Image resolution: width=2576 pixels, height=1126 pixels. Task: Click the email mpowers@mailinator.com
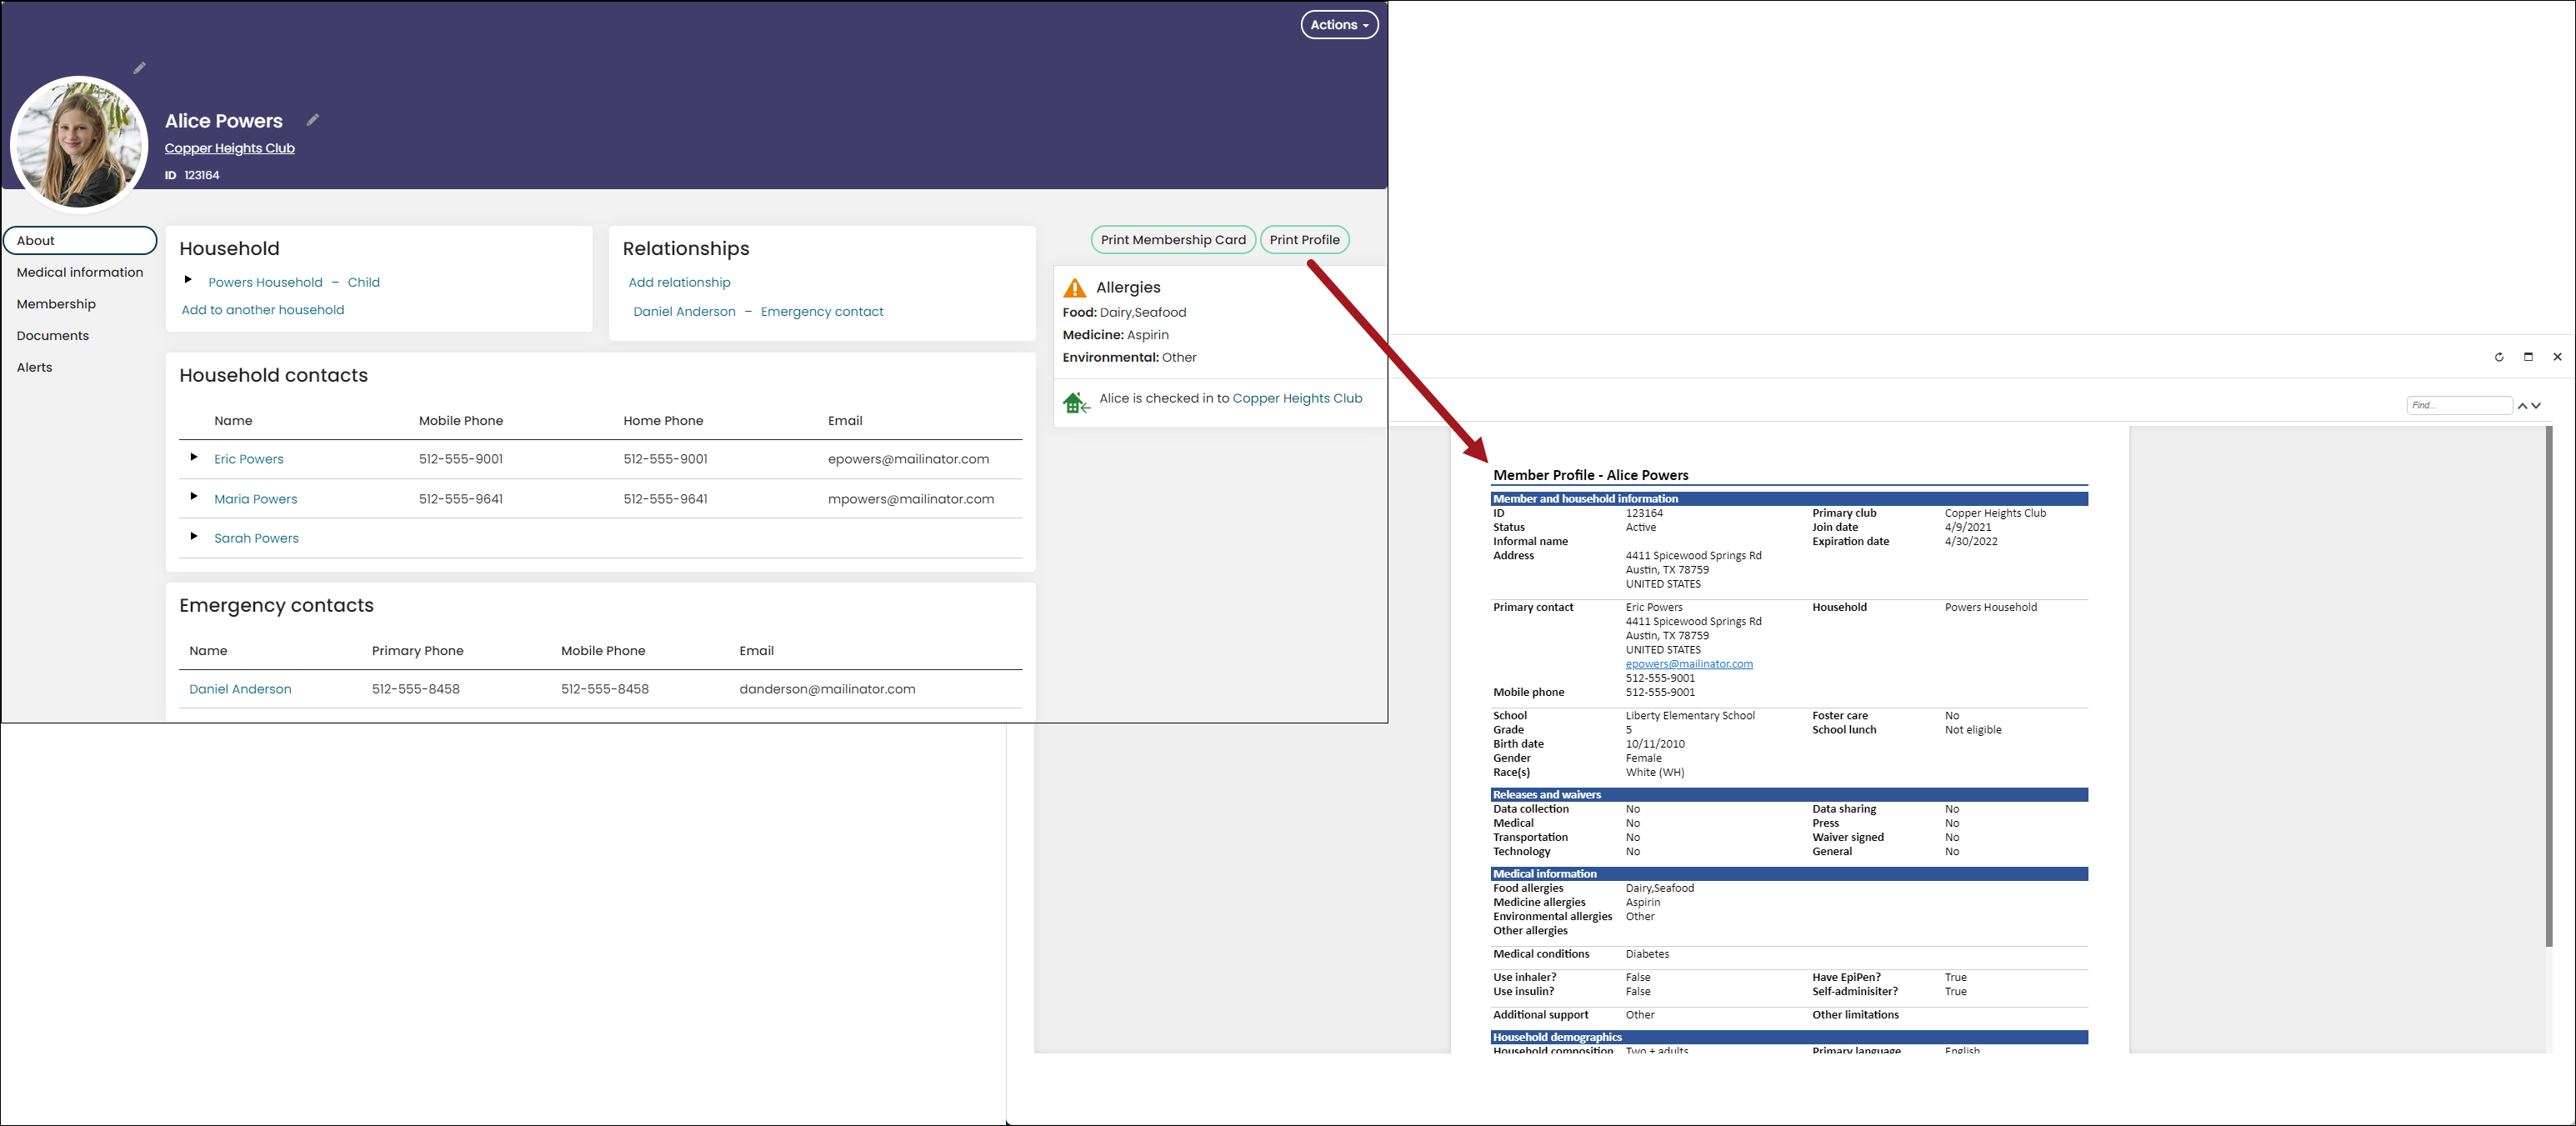point(911,499)
